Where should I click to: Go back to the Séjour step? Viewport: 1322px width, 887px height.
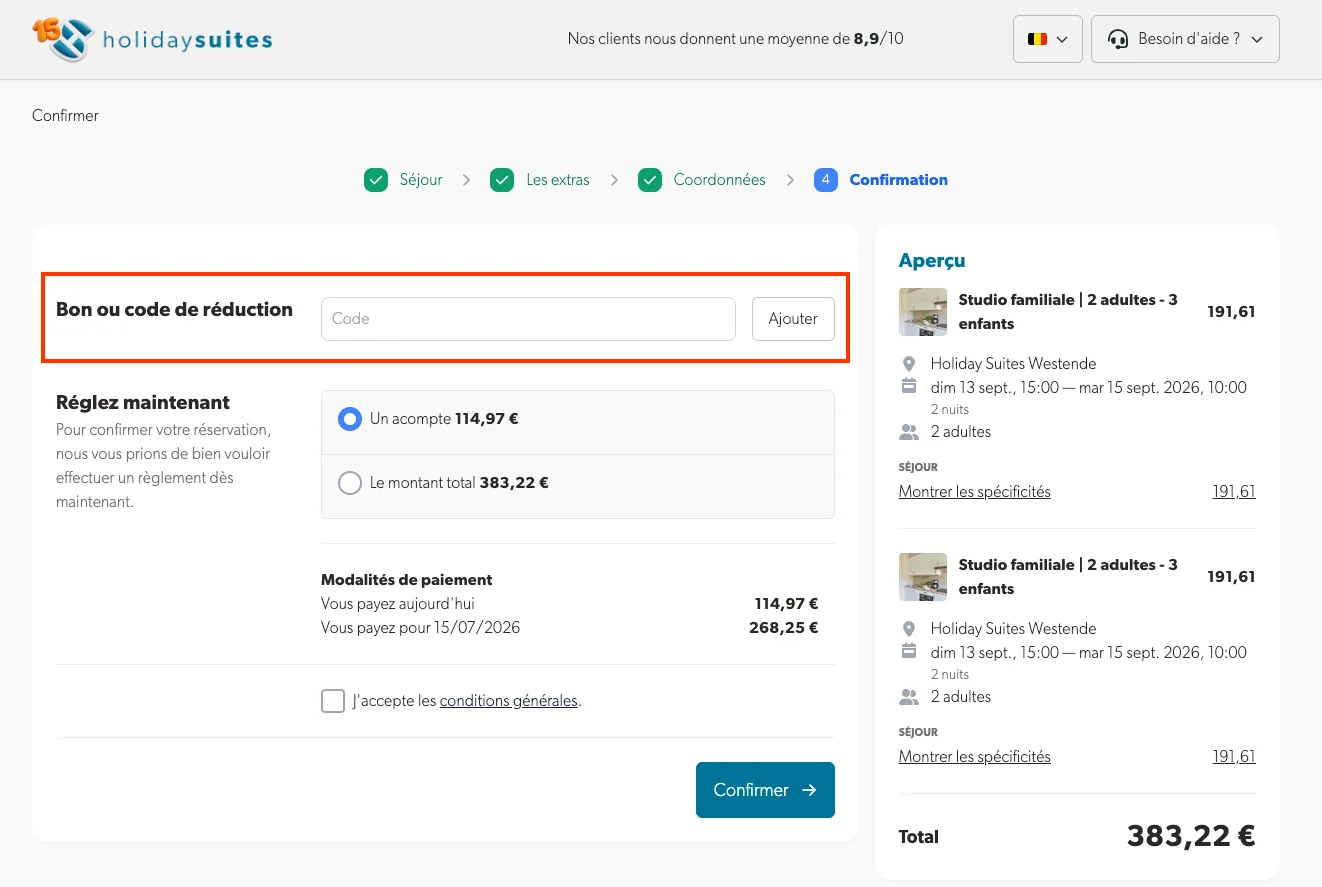tap(421, 180)
